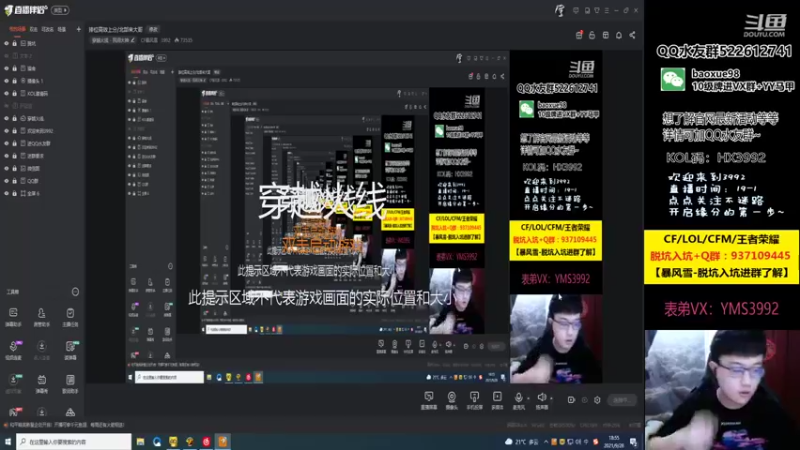
Task: Hide the 摄像头 1 source
Action: pyautogui.click(x=7, y=81)
